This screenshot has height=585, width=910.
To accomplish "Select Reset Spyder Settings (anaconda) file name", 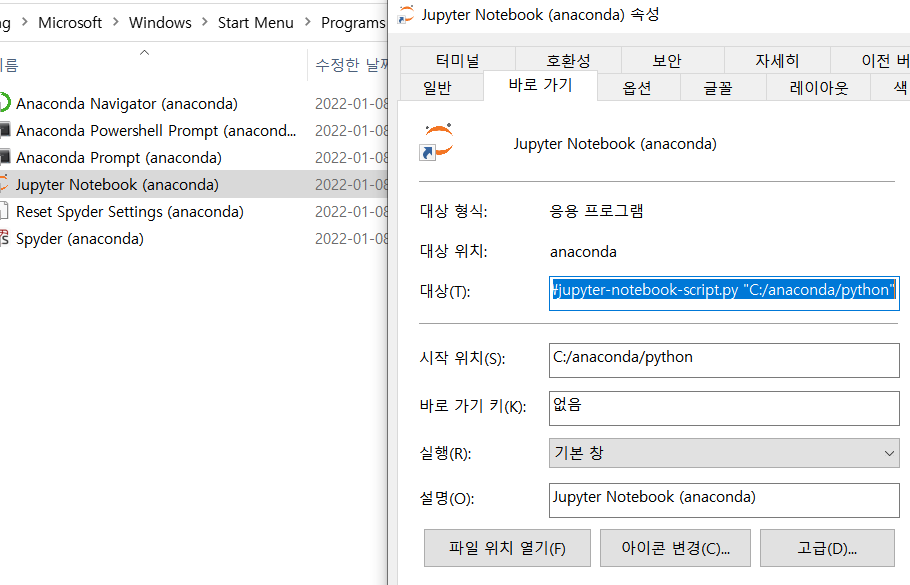I will (x=129, y=211).
